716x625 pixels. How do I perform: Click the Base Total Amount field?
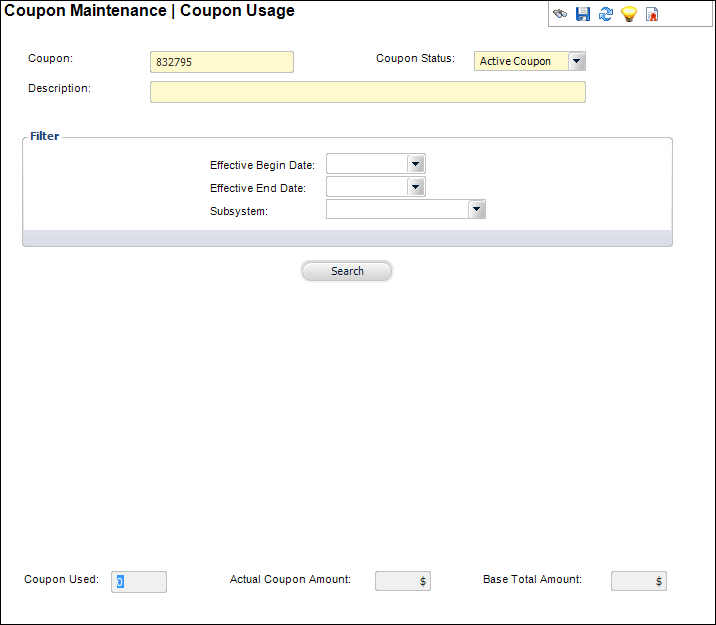pos(638,581)
